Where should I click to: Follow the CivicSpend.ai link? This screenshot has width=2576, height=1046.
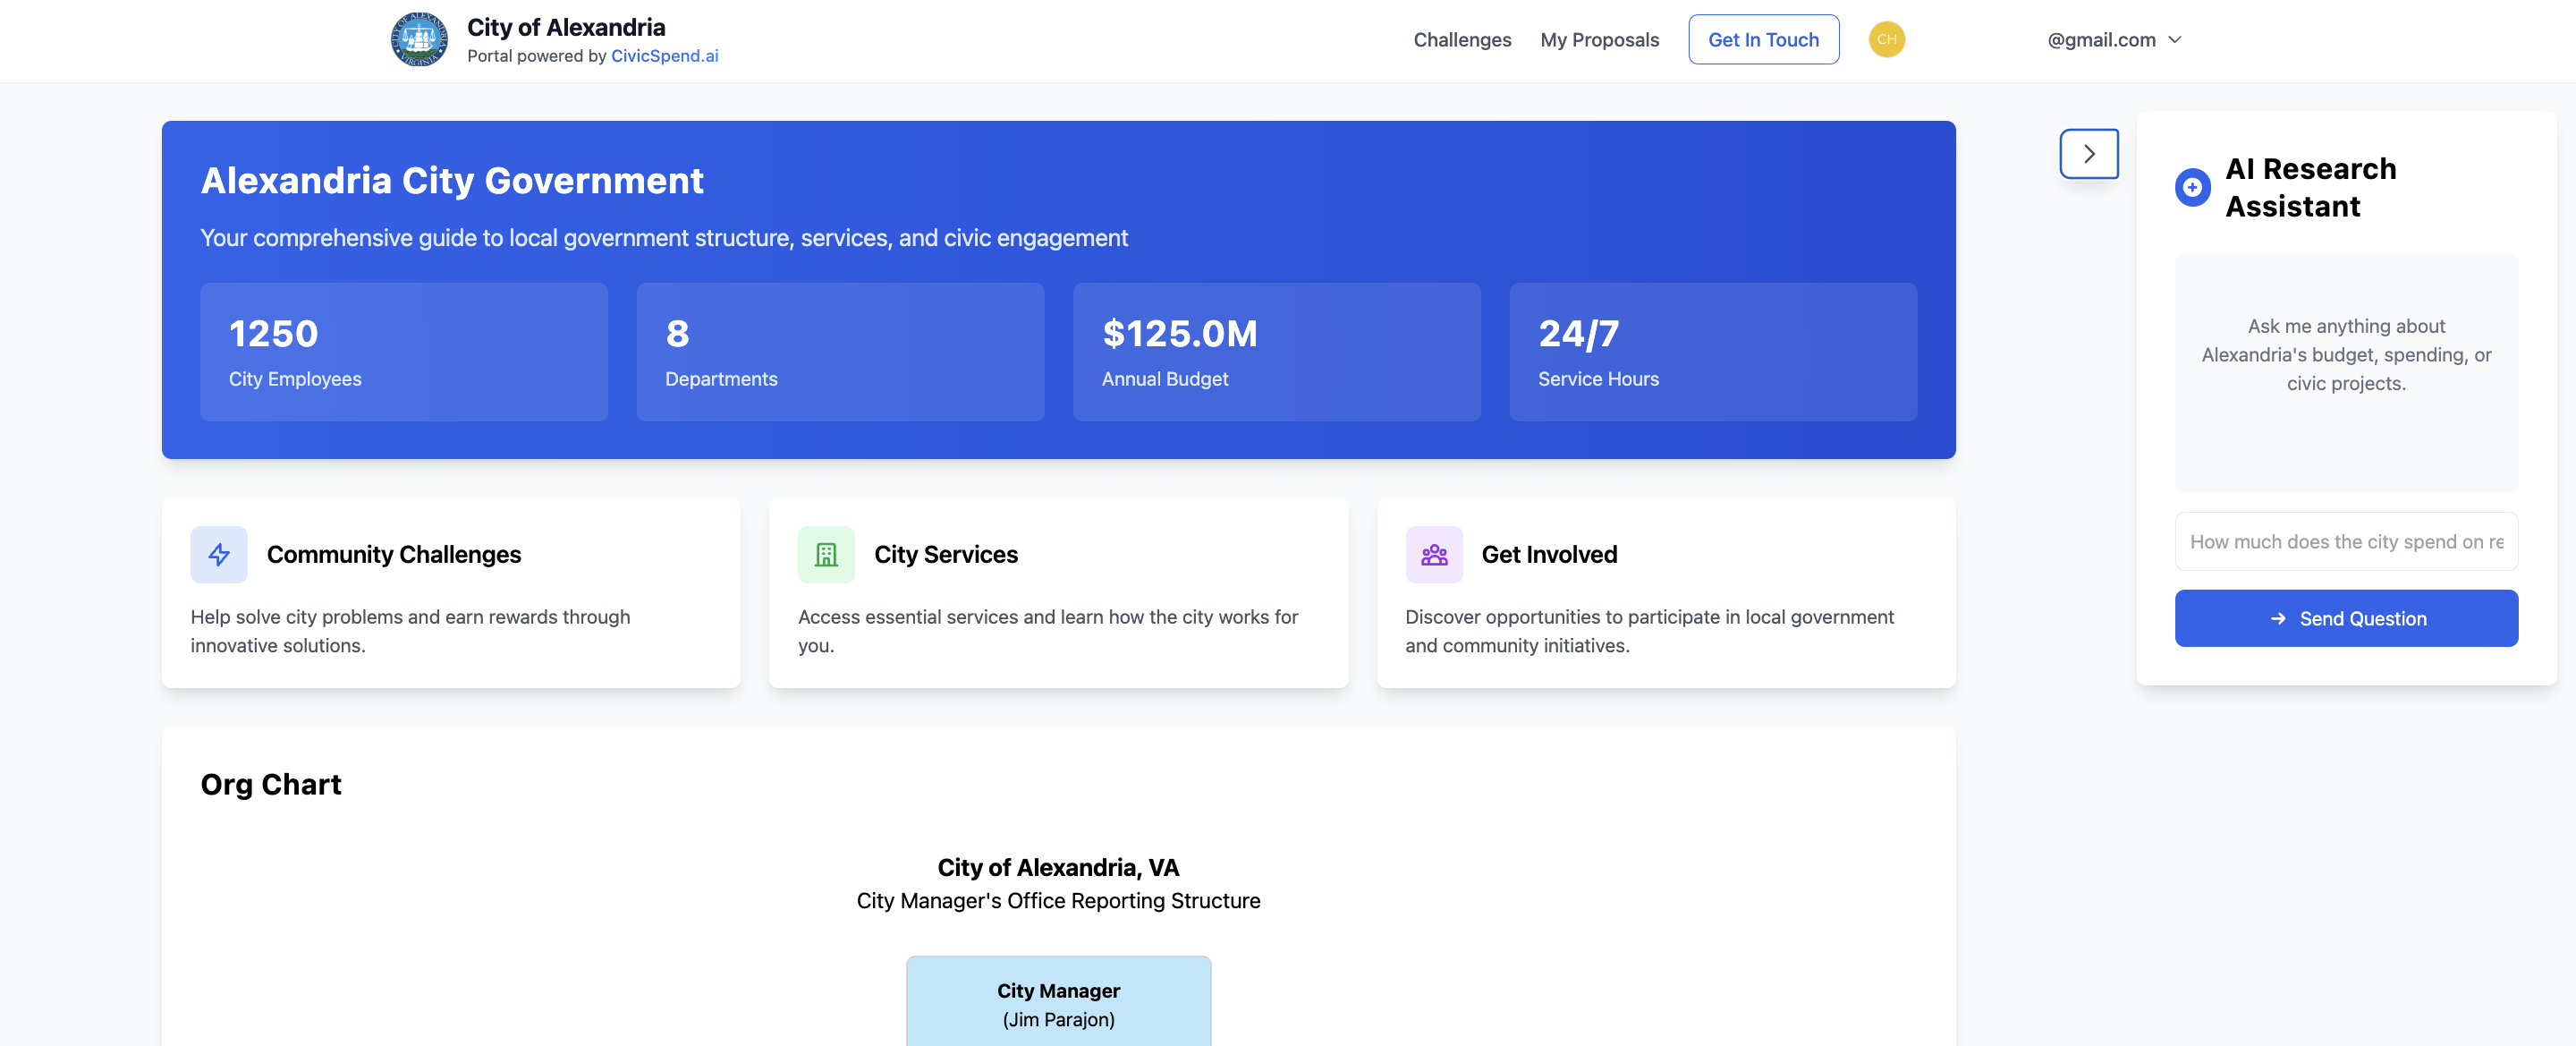point(664,56)
